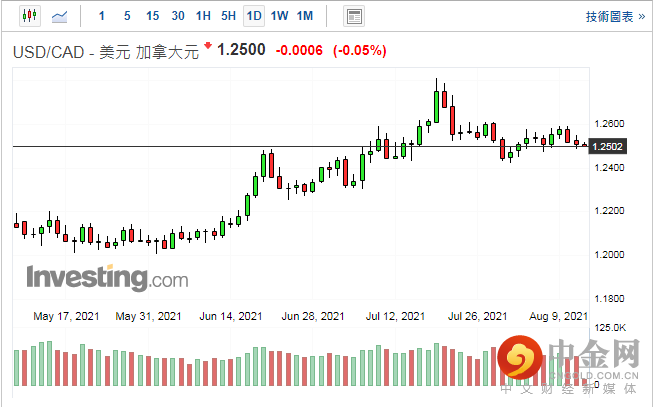Click the May 17, 2021 date label
Viewport: 654px width, 407px height.
(66, 317)
